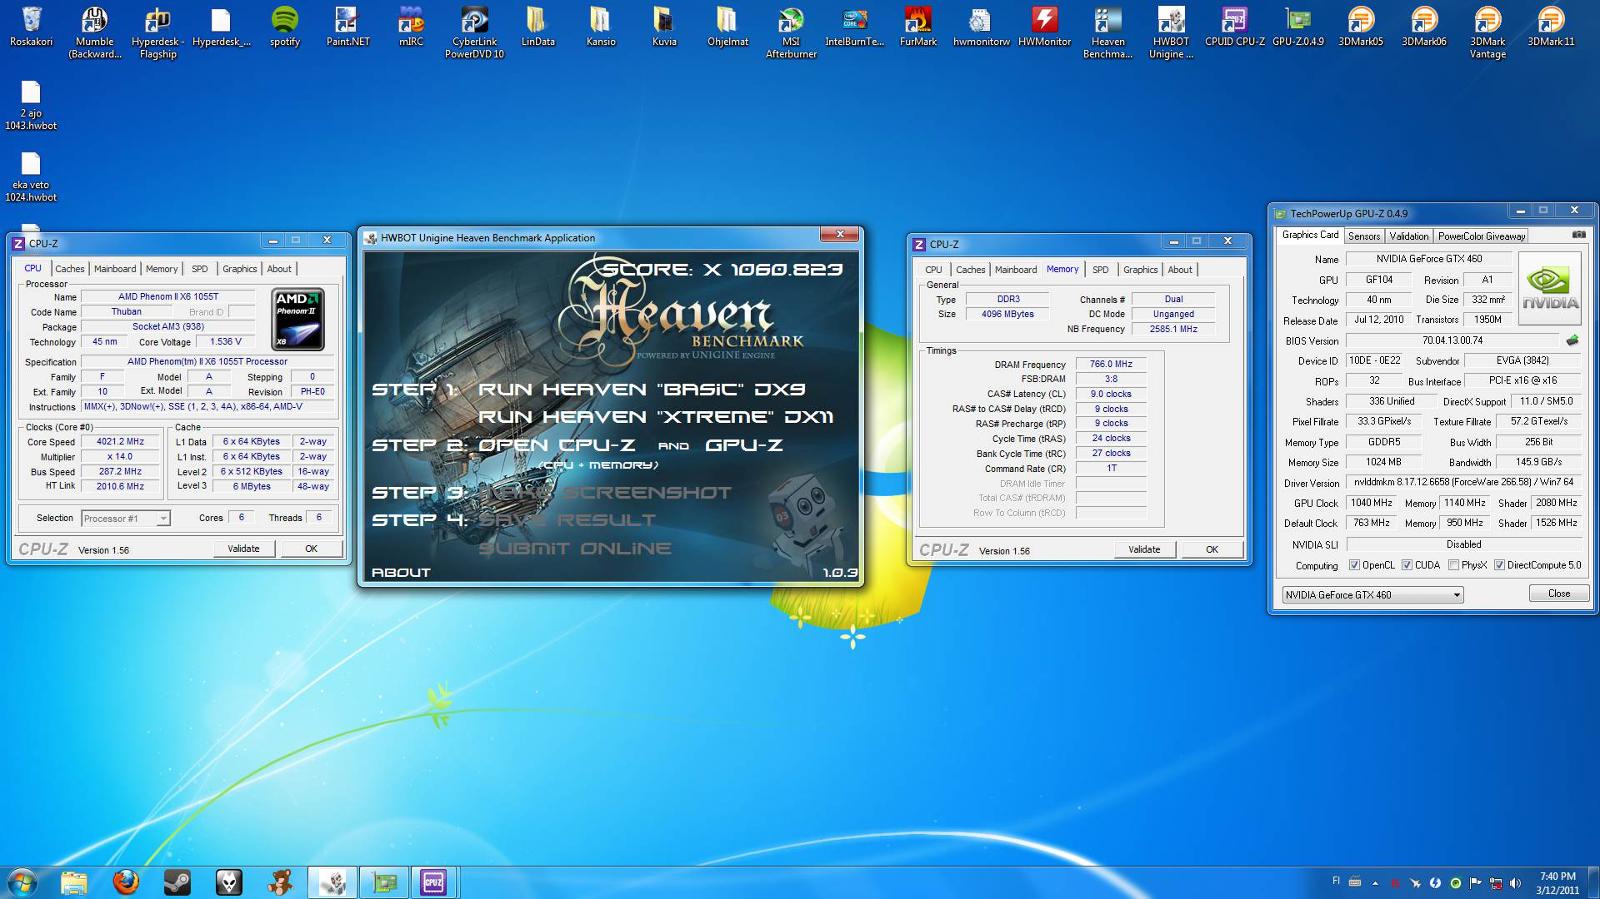Launch the 3DMark06 desktop shortcut
Screen dimensions: 1600x899
click(x=1424, y=27)
